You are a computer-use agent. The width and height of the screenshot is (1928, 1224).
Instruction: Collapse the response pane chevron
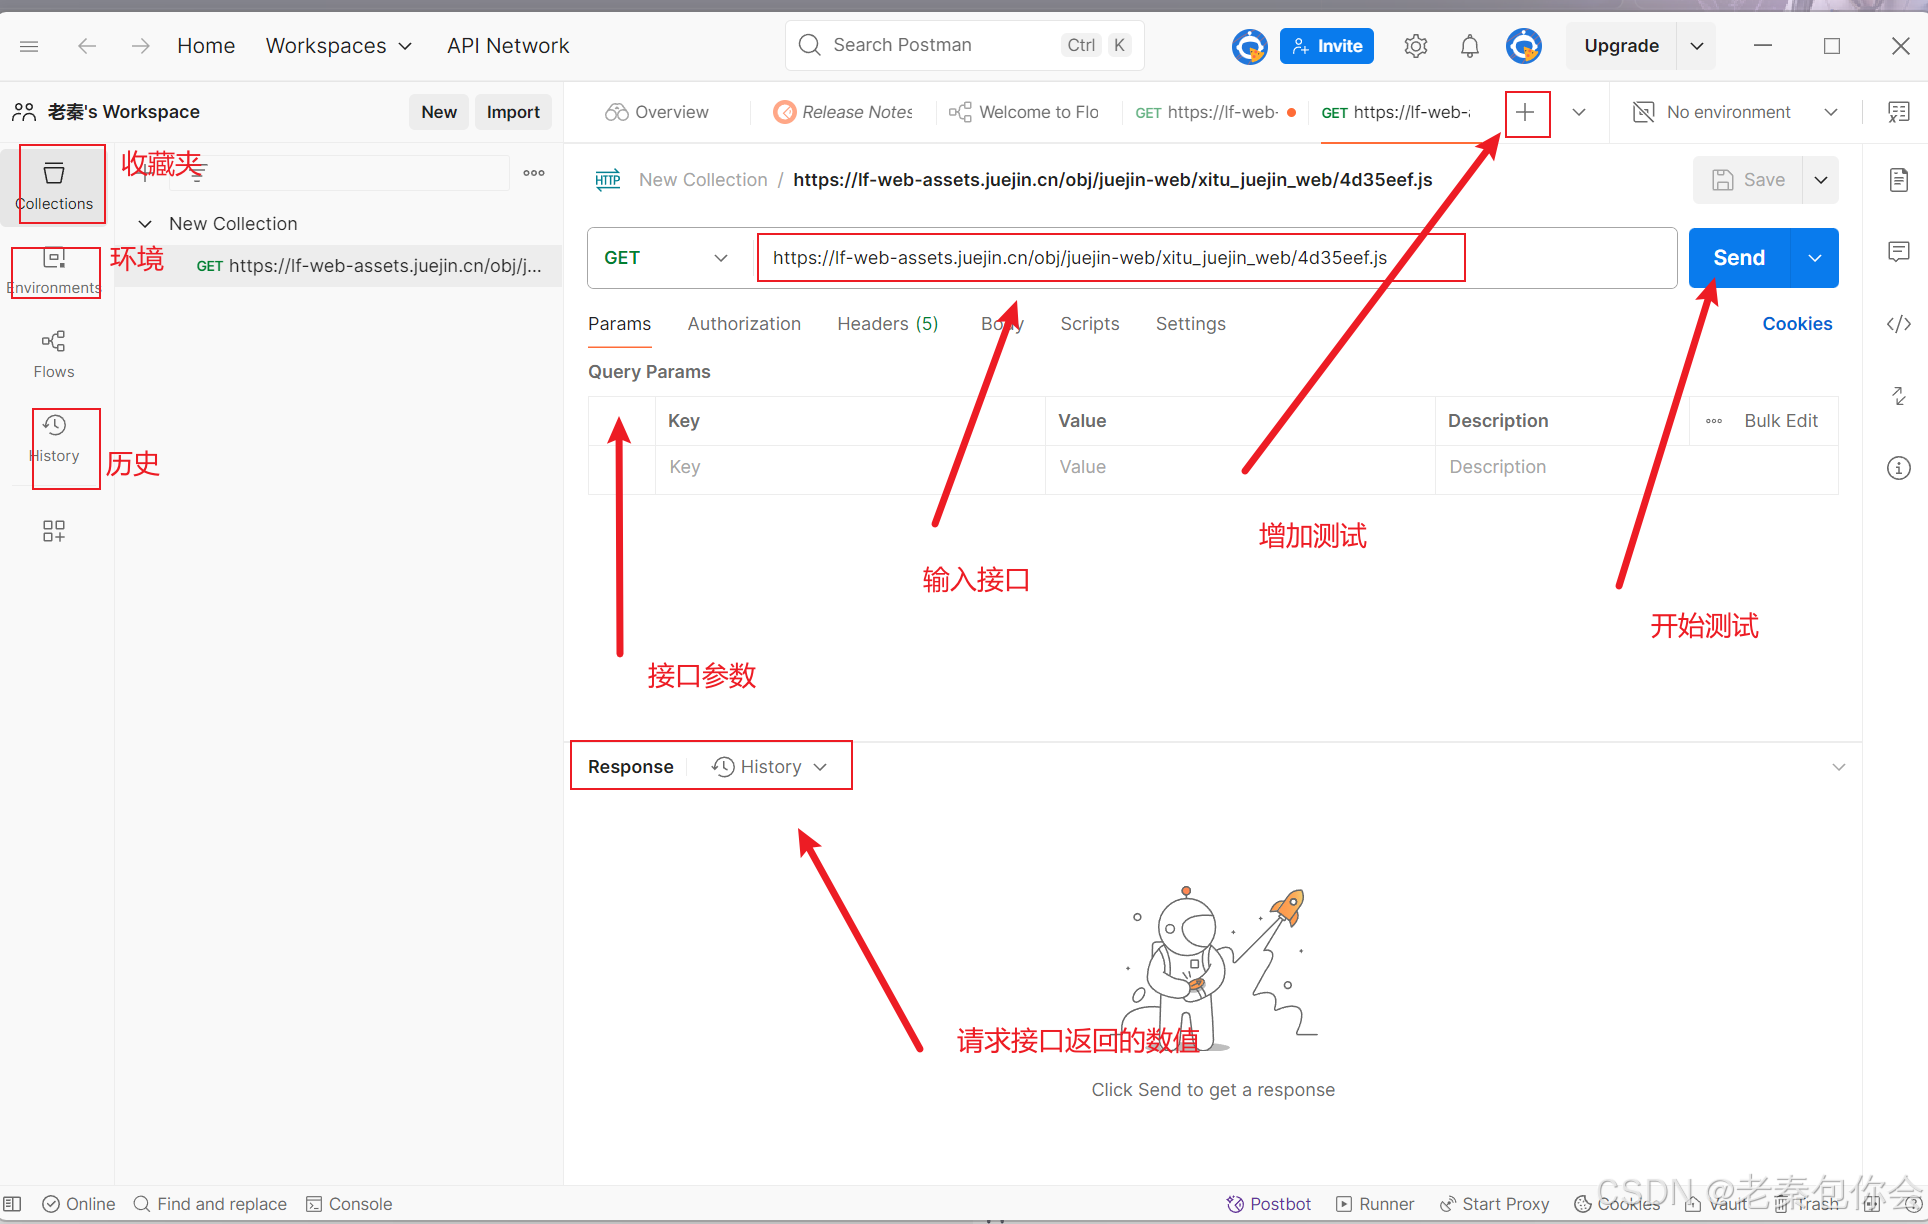click(1838, 767)
